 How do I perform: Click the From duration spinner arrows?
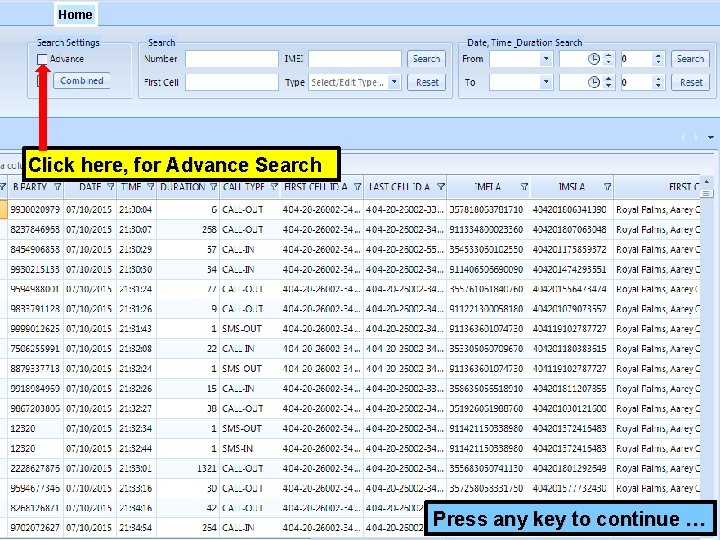[x=657, y=59]
